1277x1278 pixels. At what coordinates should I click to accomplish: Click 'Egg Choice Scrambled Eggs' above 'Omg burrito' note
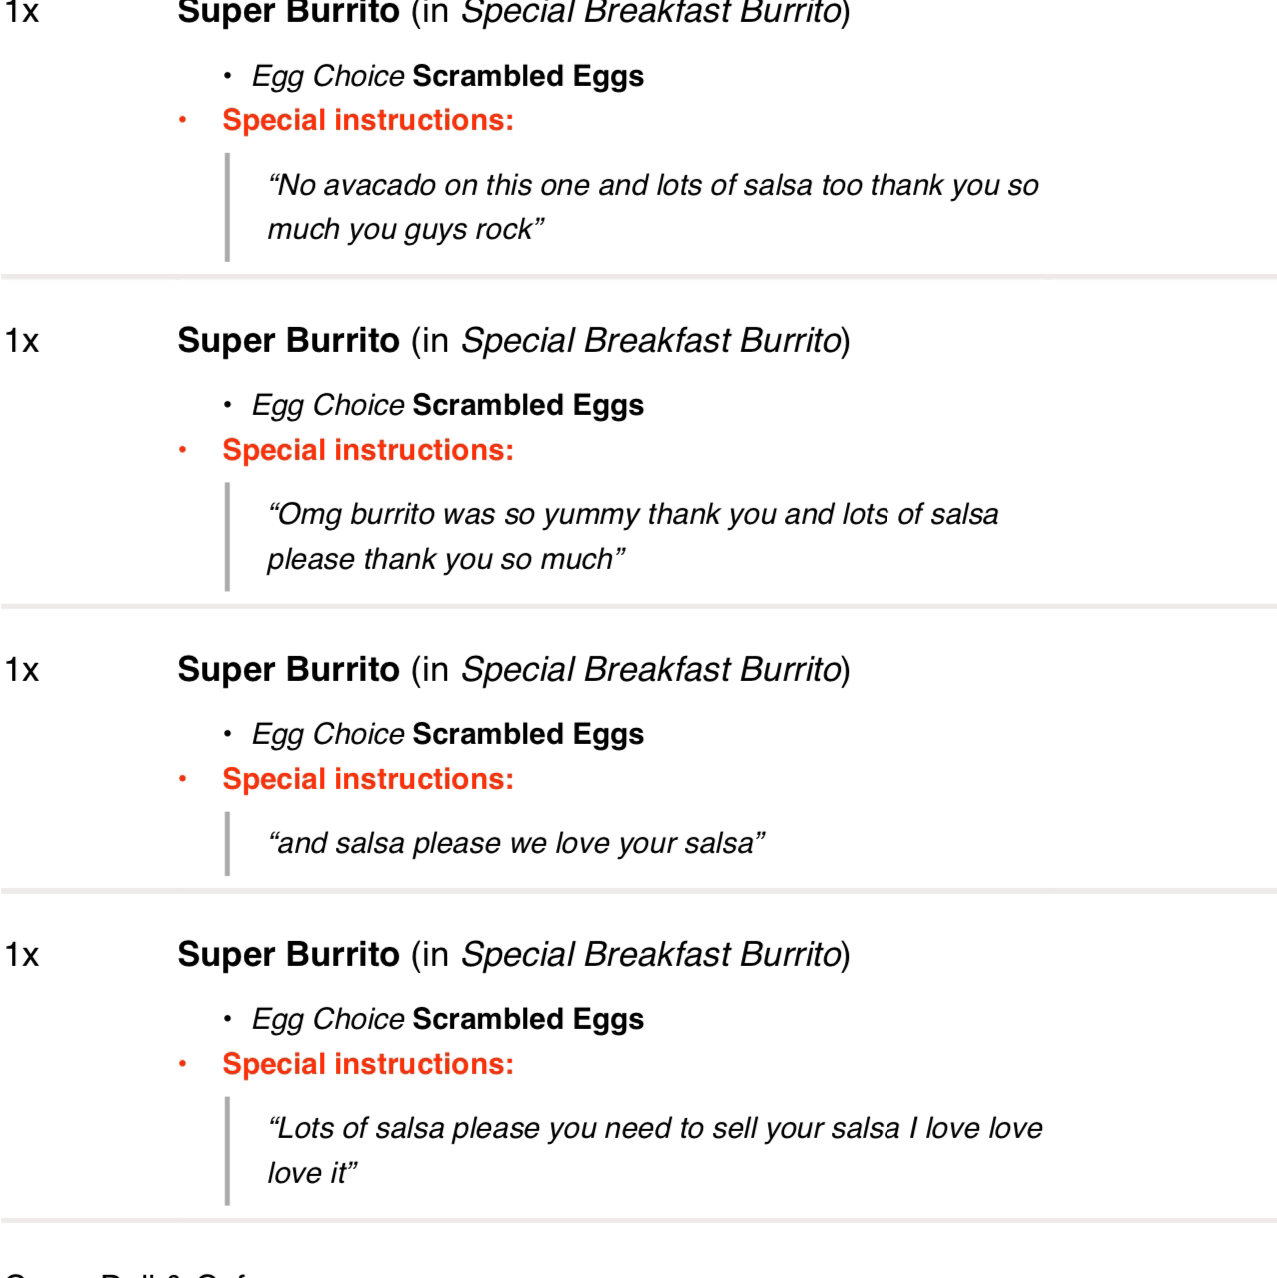click(447, 405)
